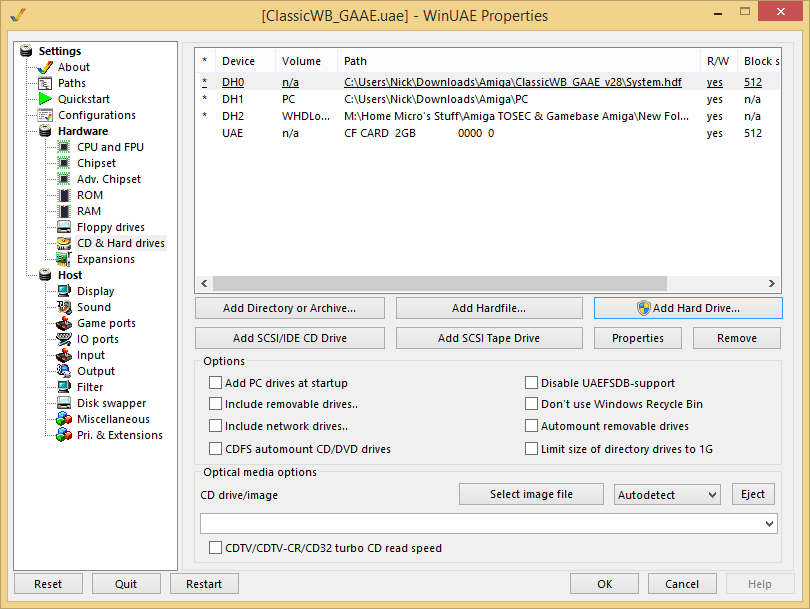Screen dimensions: 810x609
Task: Click the Settings root disk icon
Action: click(26, 51)
